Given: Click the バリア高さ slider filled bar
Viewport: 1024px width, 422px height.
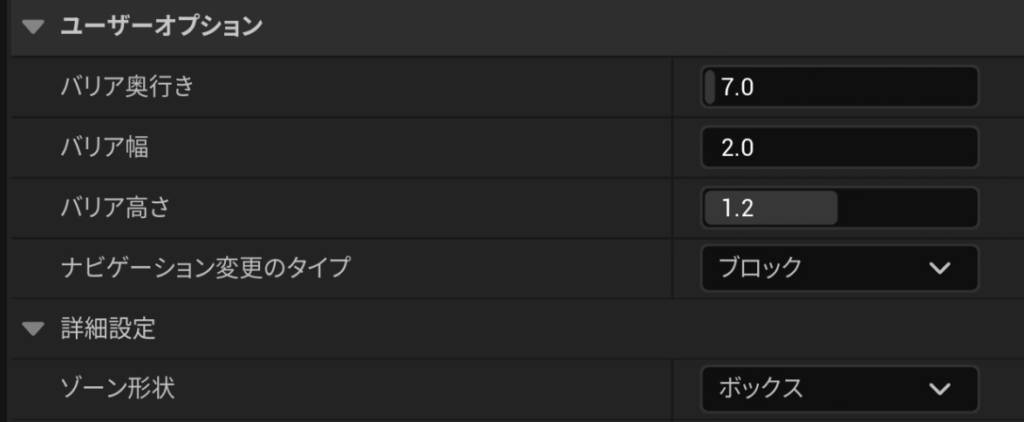Looking at the screenshot, I should pyautogui.click(x=770, y=208).
